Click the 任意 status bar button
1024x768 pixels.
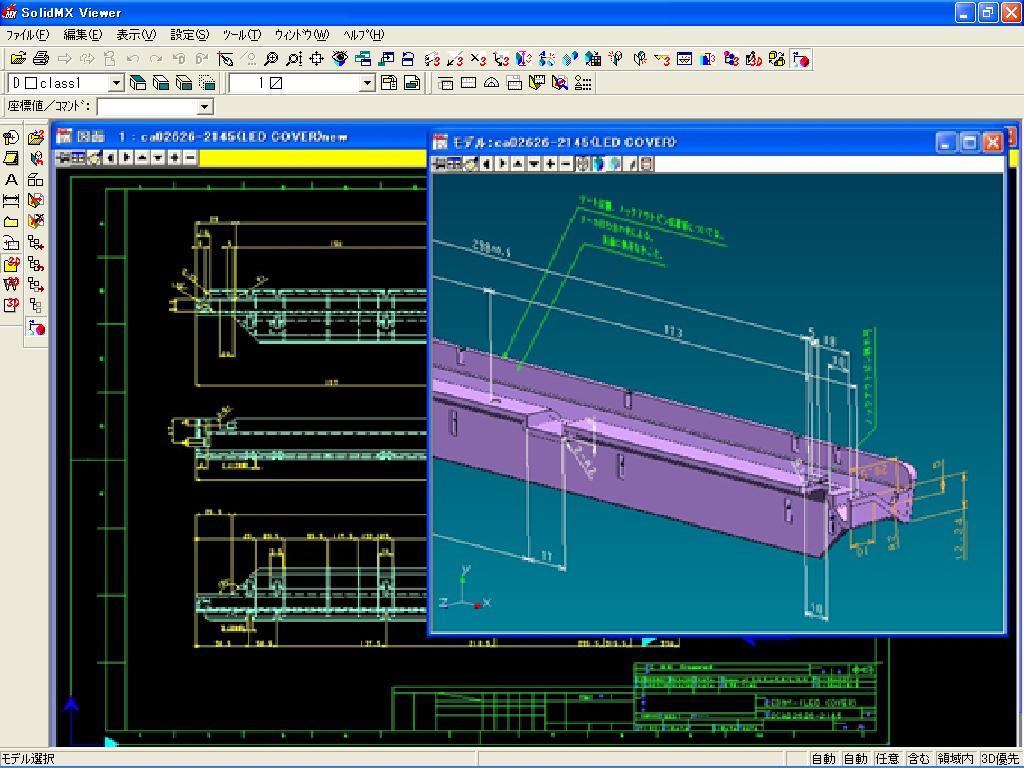[887, 759]
